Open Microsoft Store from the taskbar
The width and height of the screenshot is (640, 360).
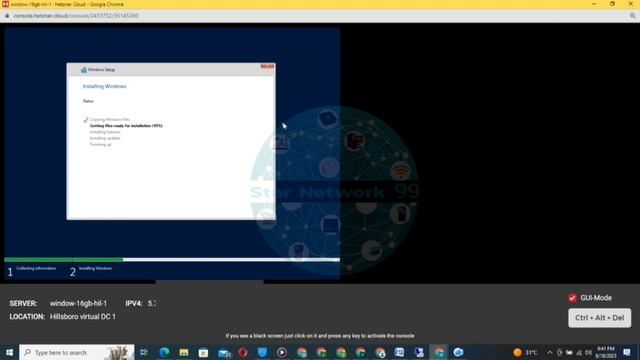pos(203,352)
